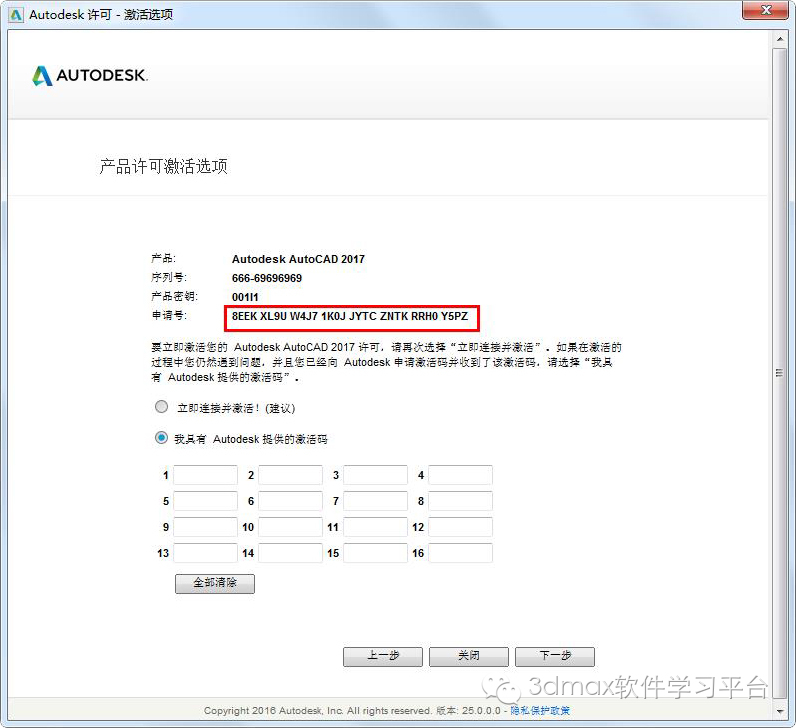Viewport: 796px width, 728px height.
Task: Go back with the 上一步 button
Action: (x=383, y=656)
